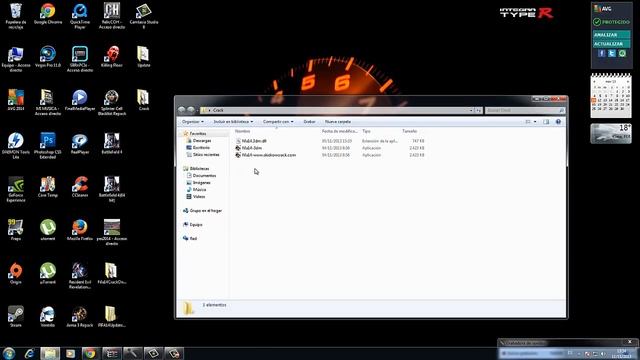Select the RealPlayer desktop shortcut
Screen dimensions: 640x360
[x=80, y=143]
